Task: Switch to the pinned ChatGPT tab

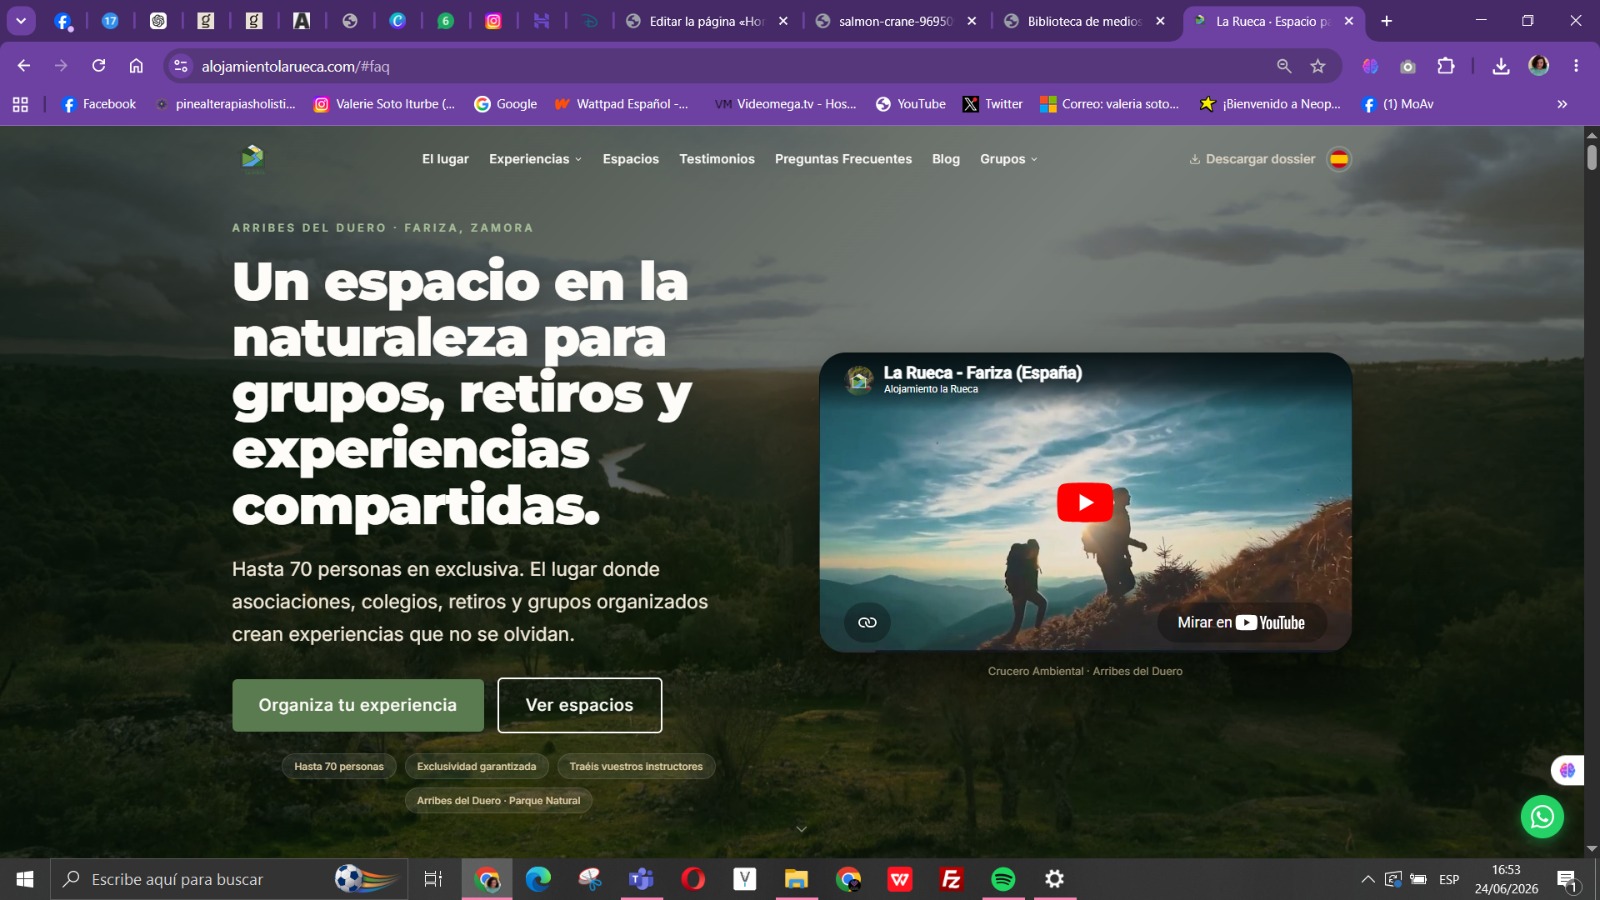Action: click(x=158, y=21)
